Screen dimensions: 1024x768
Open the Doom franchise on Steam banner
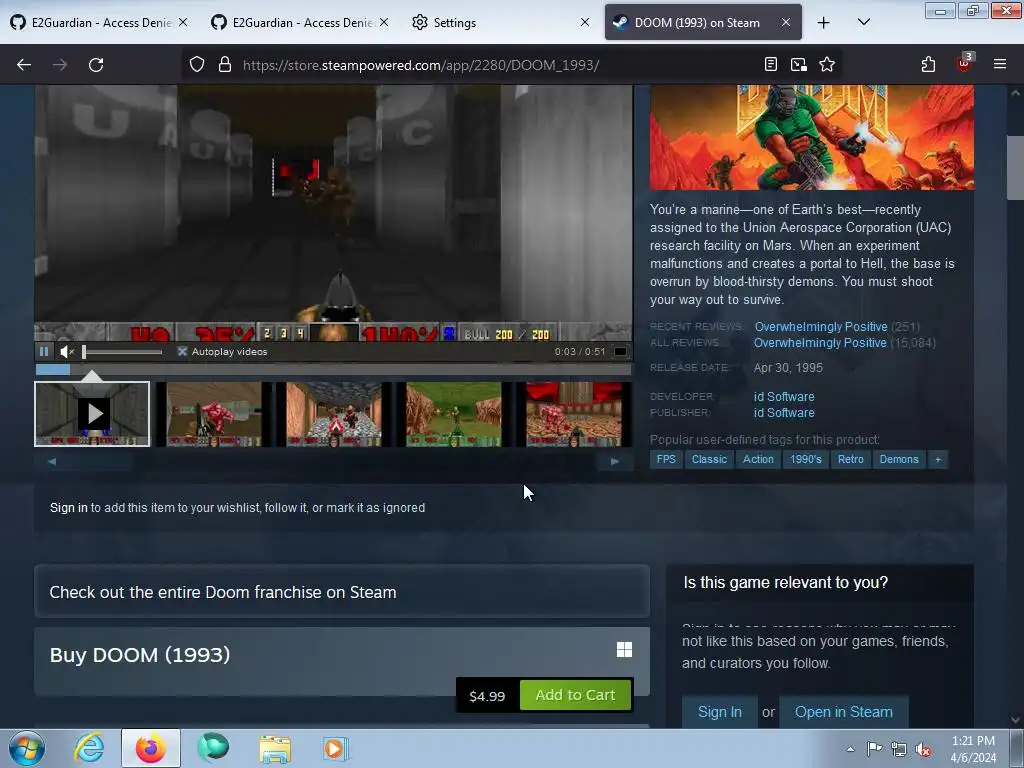coord(342,592)
